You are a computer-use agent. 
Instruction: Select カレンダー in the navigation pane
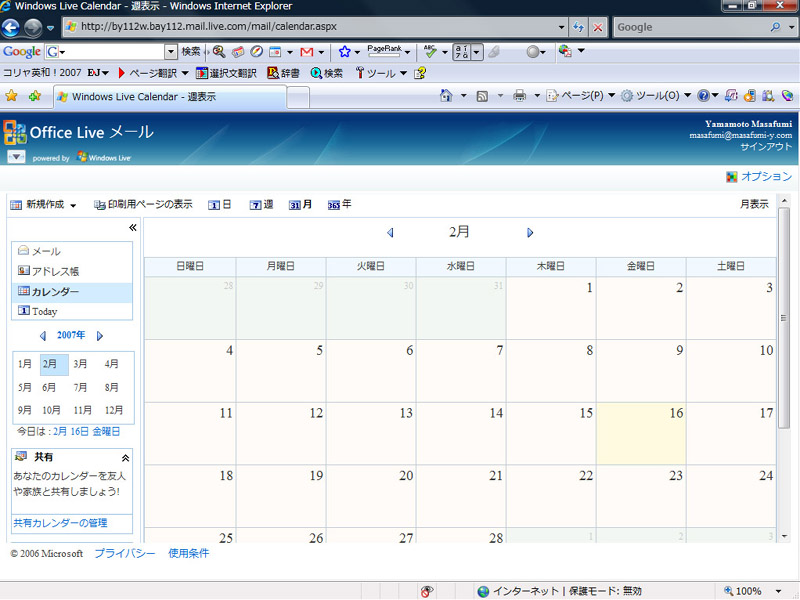pos(72,292)
